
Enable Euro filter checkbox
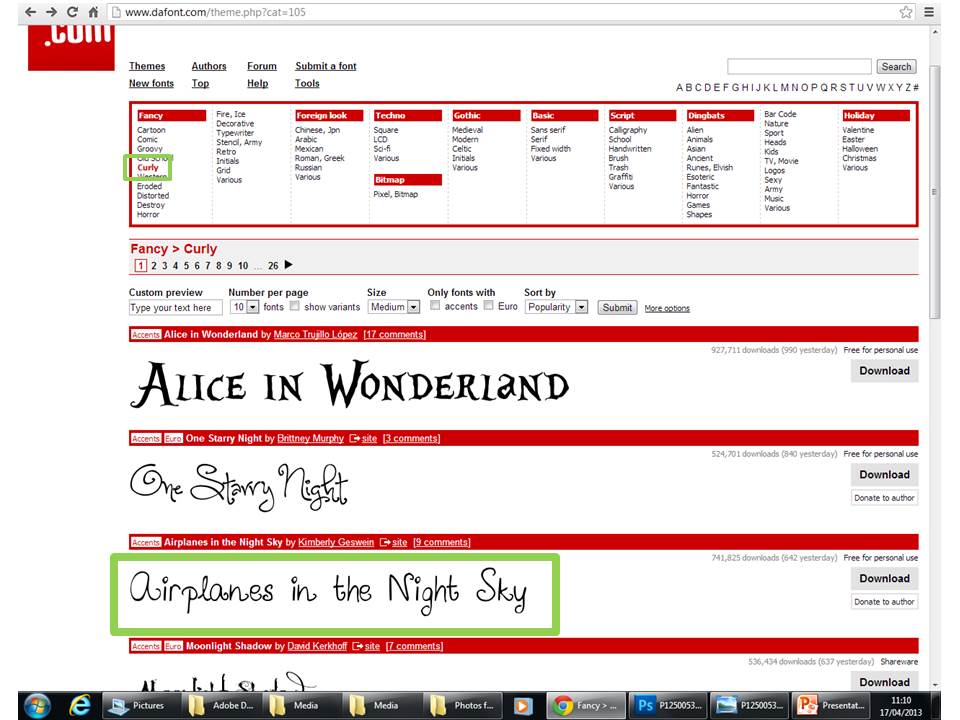click(489, 306)
